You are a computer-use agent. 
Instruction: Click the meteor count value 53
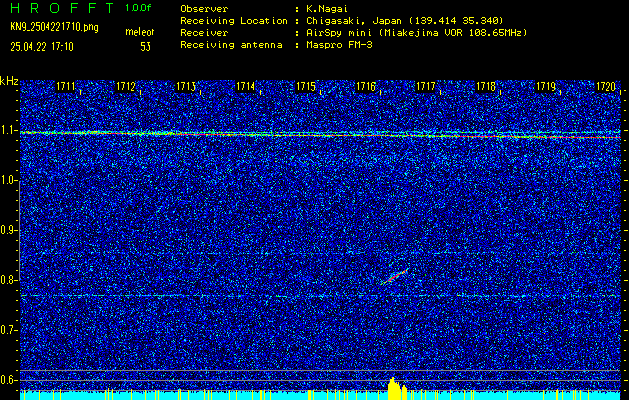coord(145,47)
